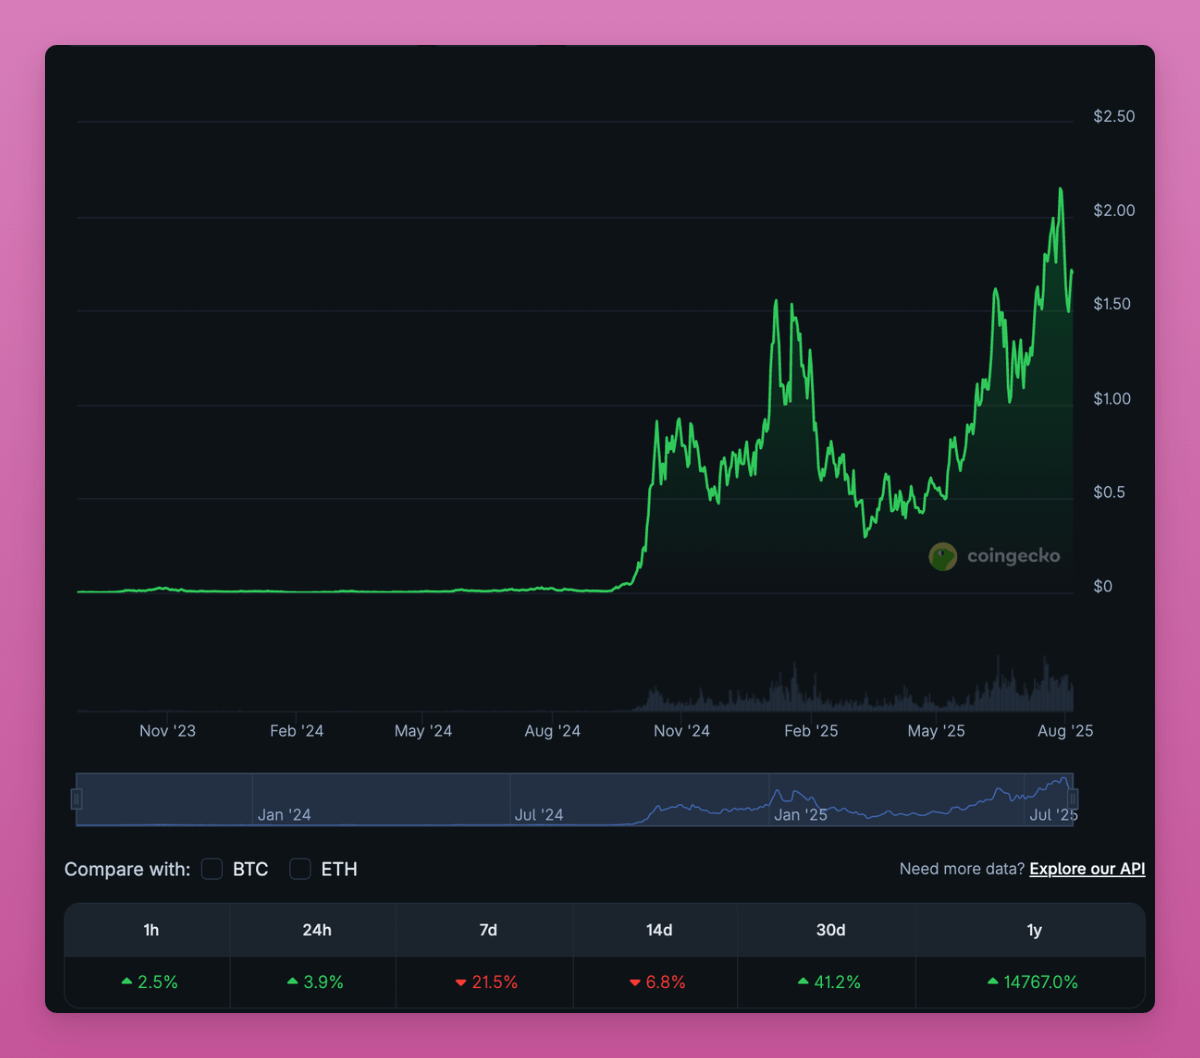Click the timeline range slider track
The image size is (1200, 1058).
coord(575,799)
